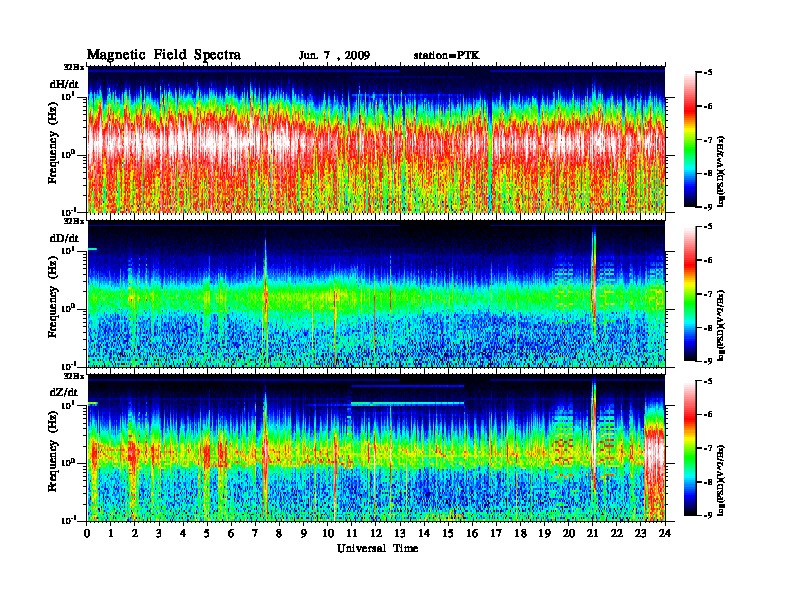792x612 pixels.
Task: Click hour "4" on the Universal Time axis
Action: point(183,533)
